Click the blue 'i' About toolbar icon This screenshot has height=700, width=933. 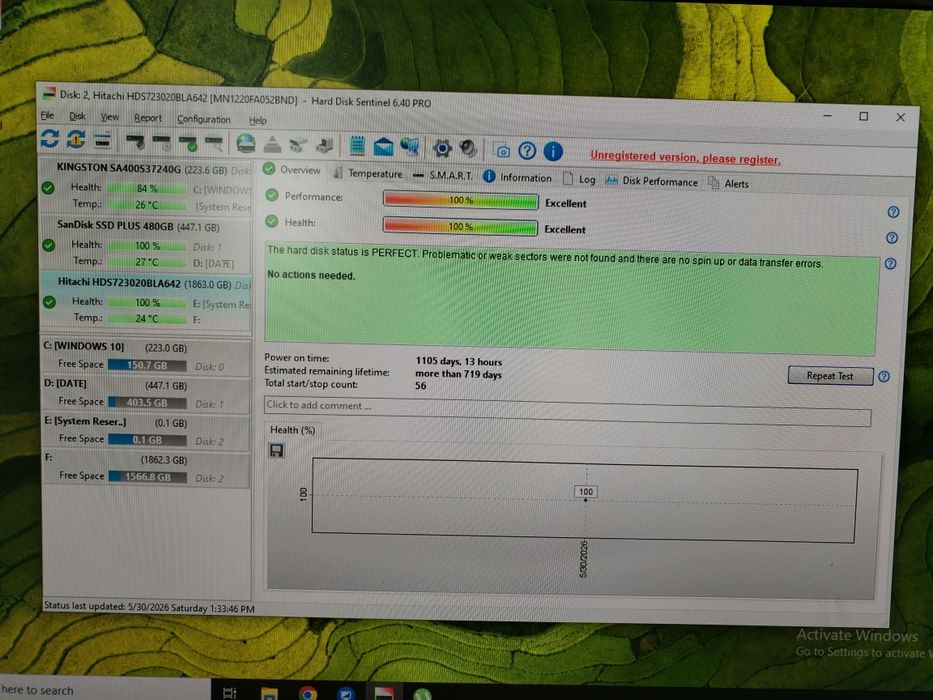pos(553,151)
